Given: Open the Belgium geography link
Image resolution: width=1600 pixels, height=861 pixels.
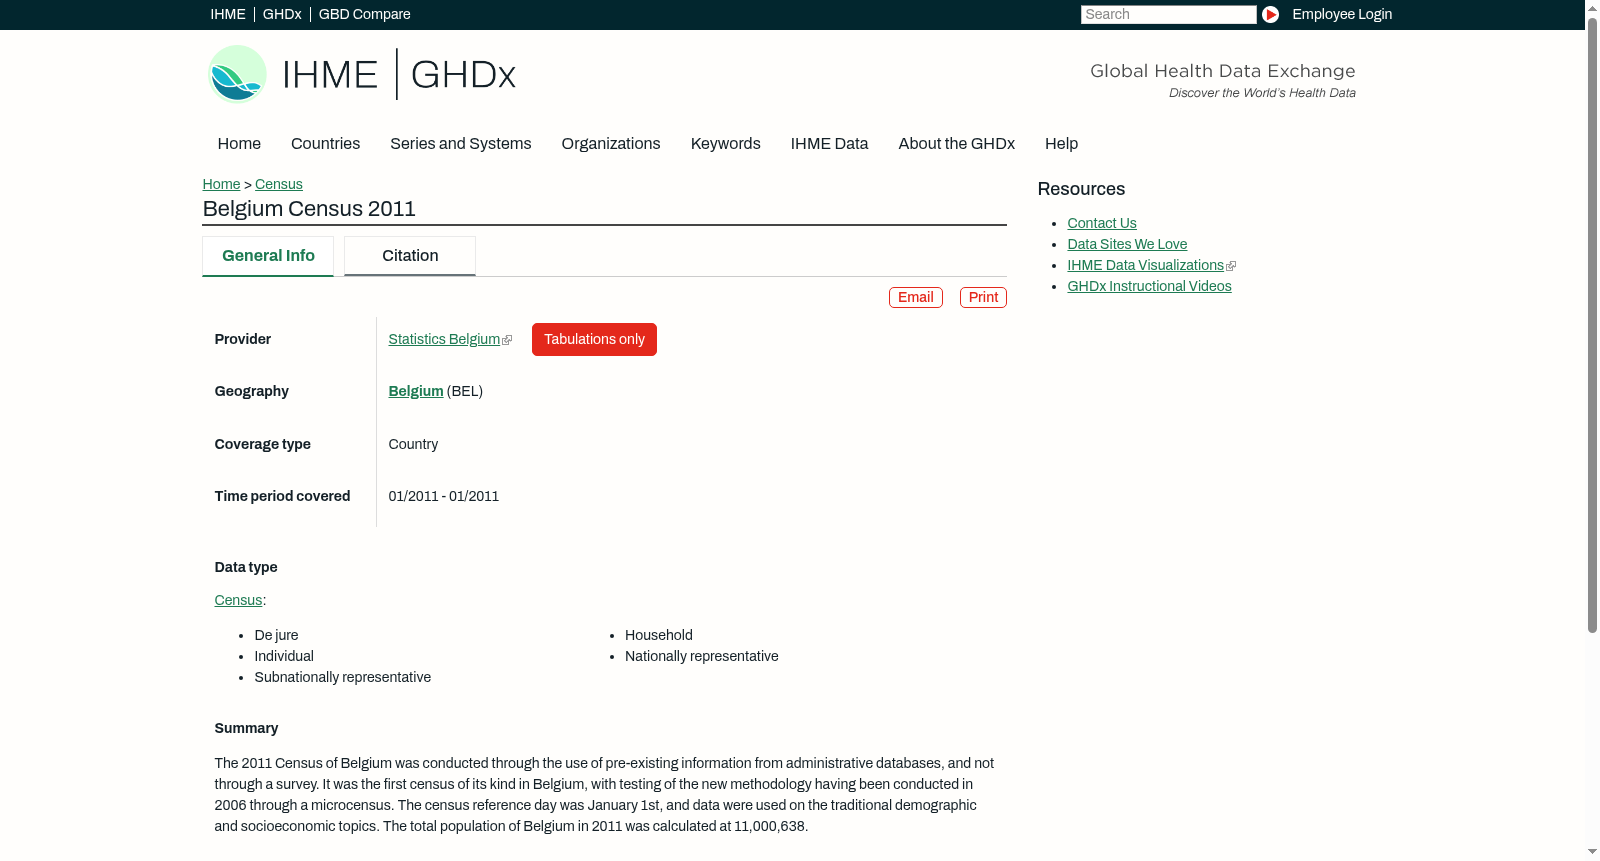Looking at the screenshot, I should (416, 392).
